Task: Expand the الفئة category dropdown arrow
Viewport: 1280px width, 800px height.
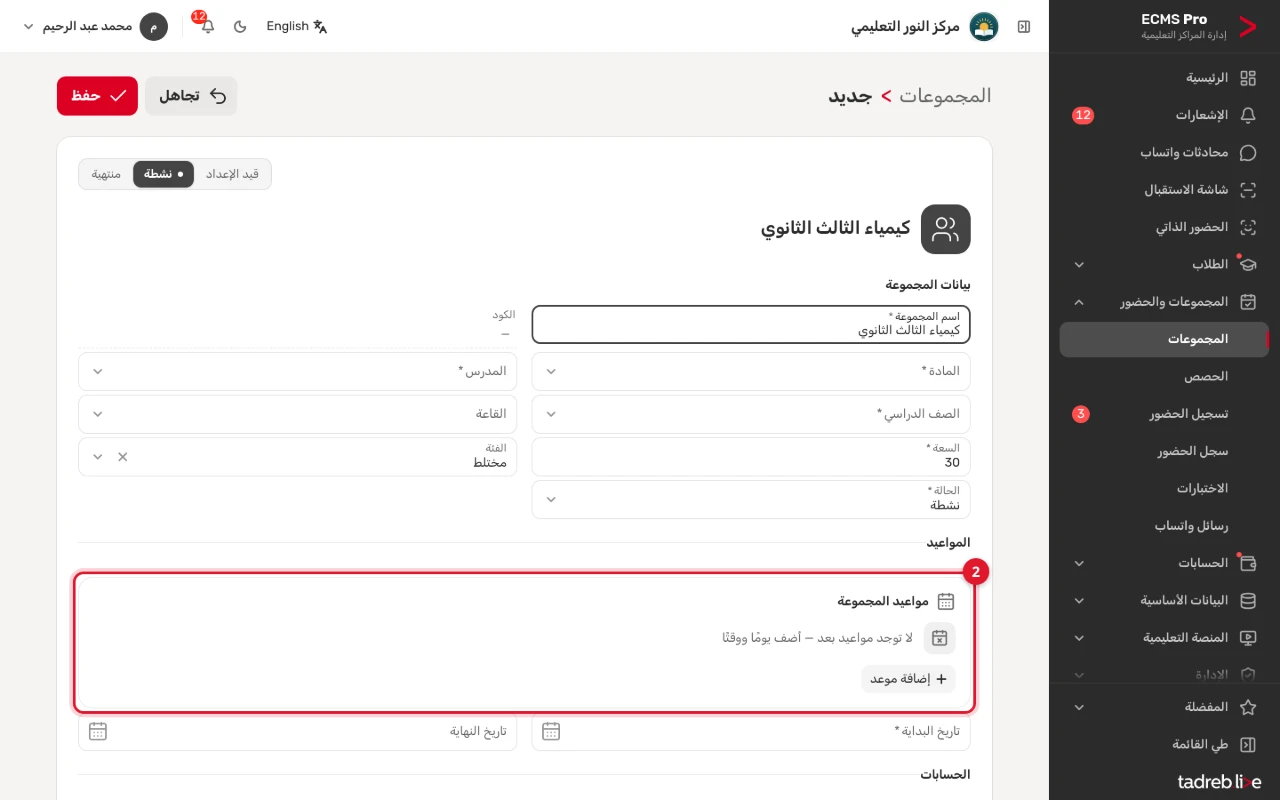Action: point(97,457)
